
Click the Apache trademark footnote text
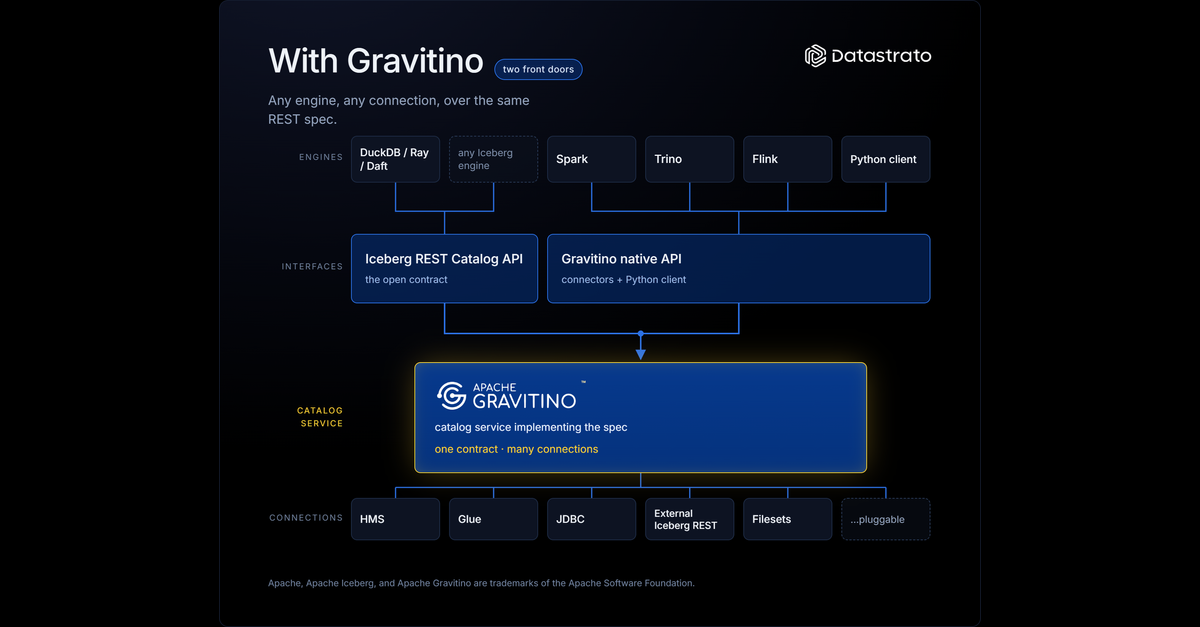click(x=481, y=583)
